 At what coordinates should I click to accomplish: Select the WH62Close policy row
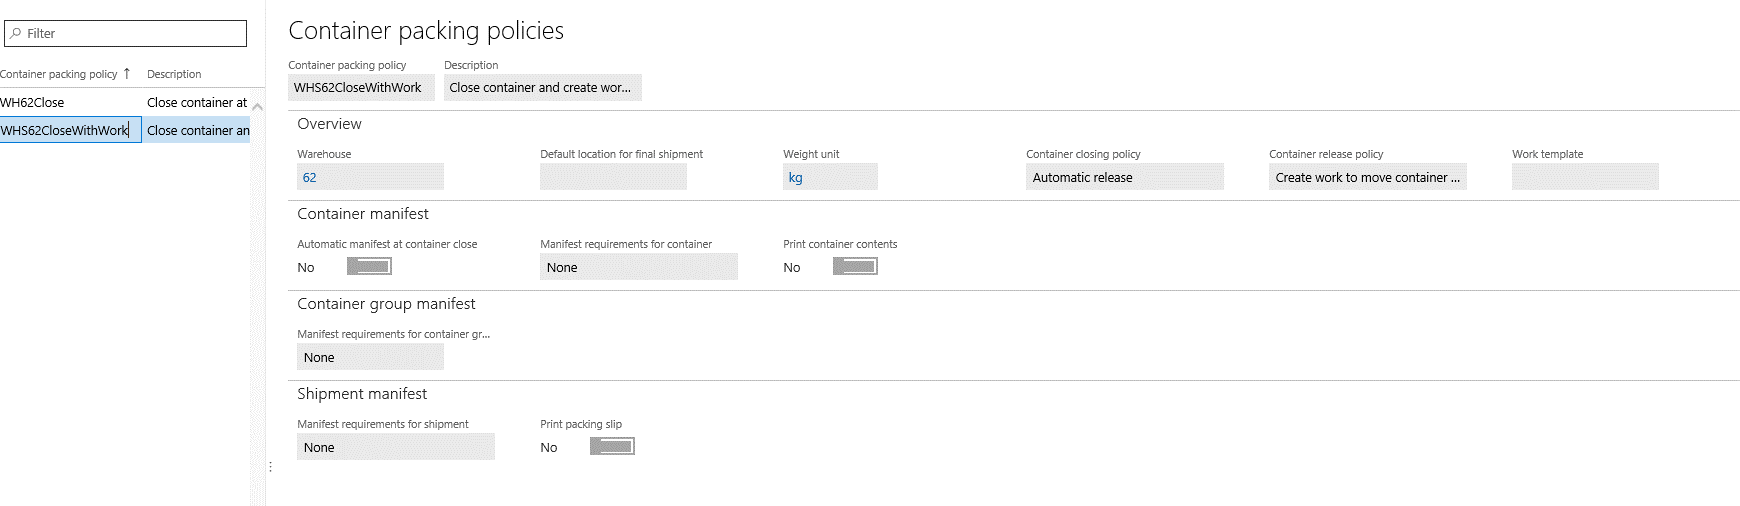(x=33, y=102)
